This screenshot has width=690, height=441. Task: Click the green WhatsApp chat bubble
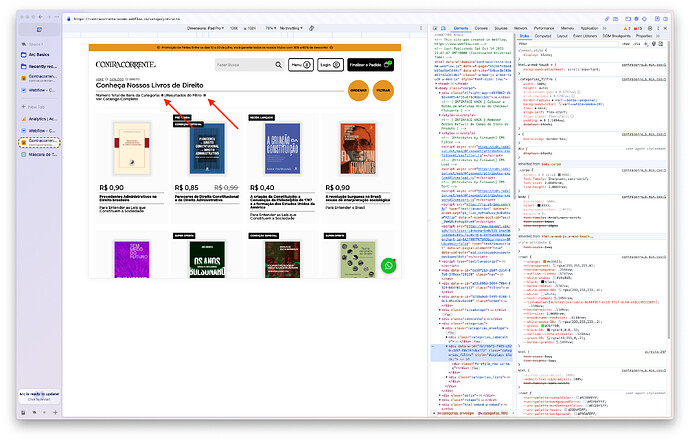coord(389,265)
